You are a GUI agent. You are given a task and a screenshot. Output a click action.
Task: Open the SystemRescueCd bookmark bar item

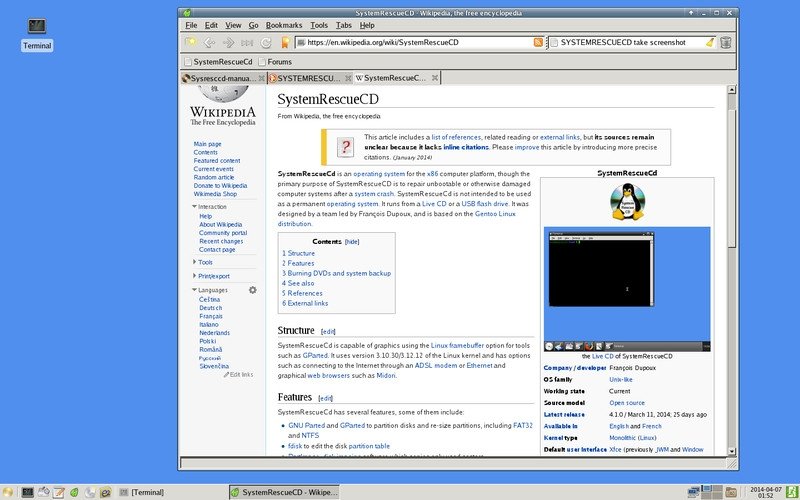[218, 62]
